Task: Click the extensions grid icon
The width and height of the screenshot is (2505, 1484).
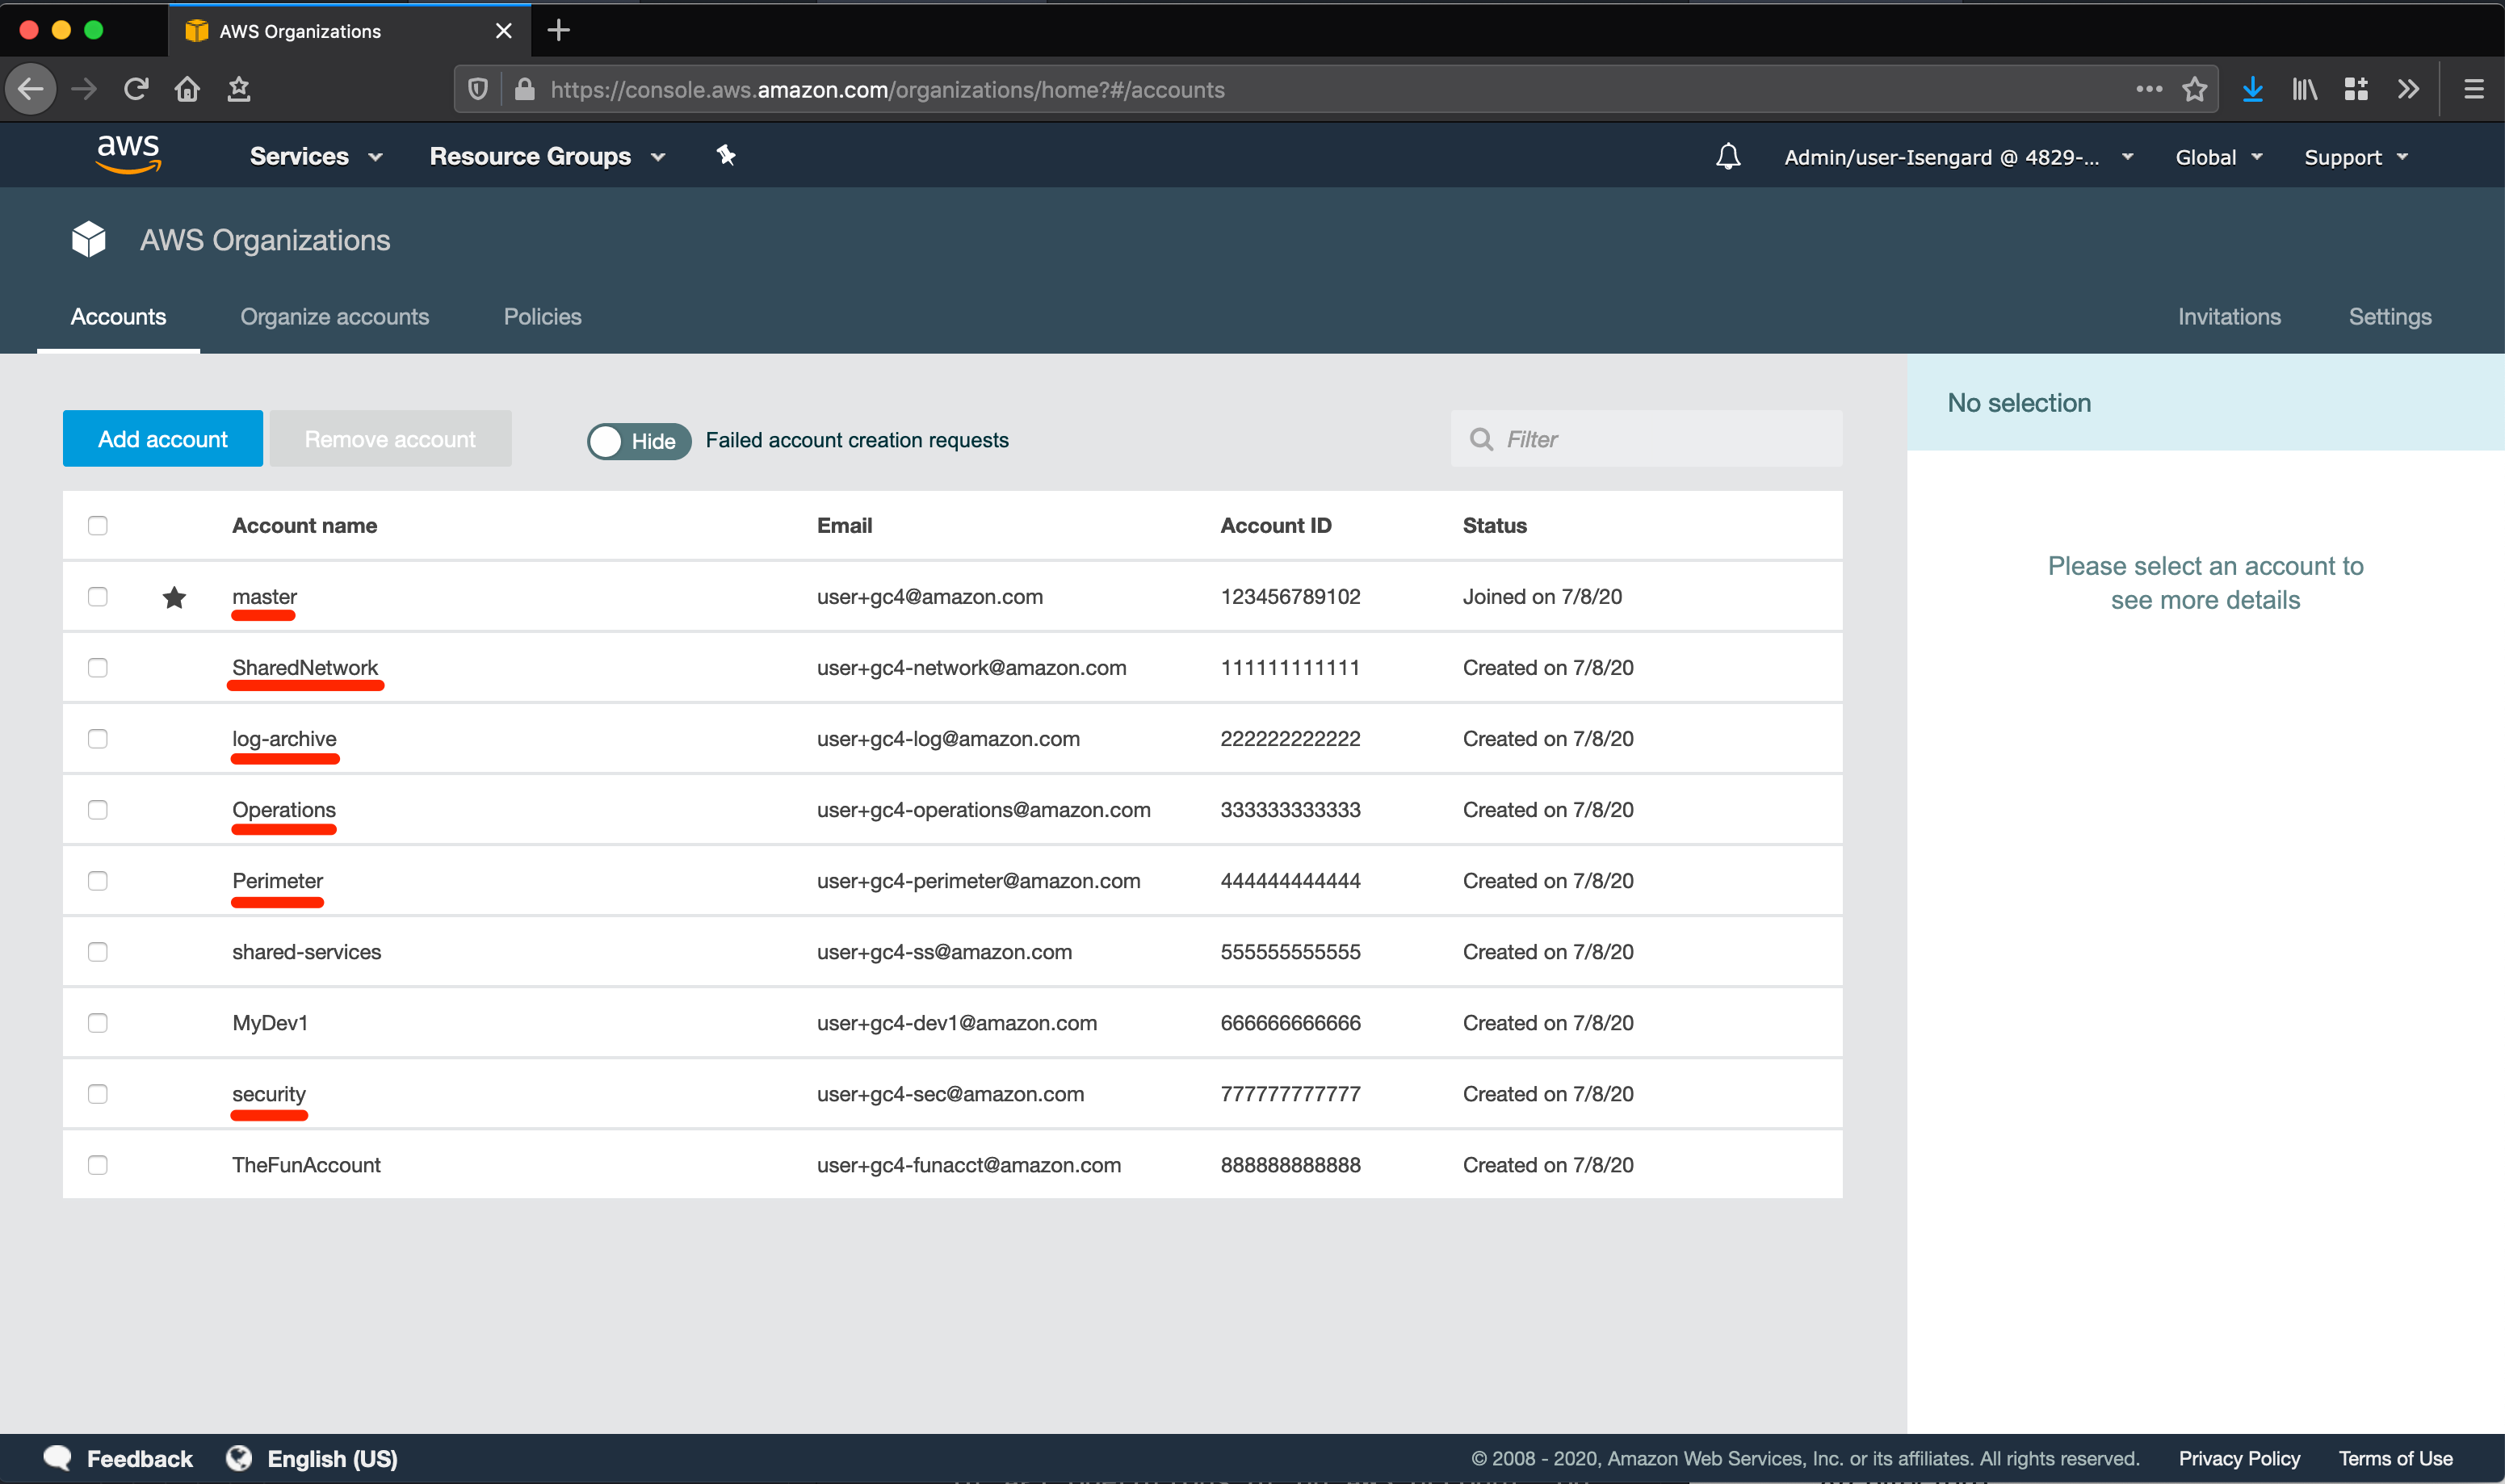Action: point(2356,89)
